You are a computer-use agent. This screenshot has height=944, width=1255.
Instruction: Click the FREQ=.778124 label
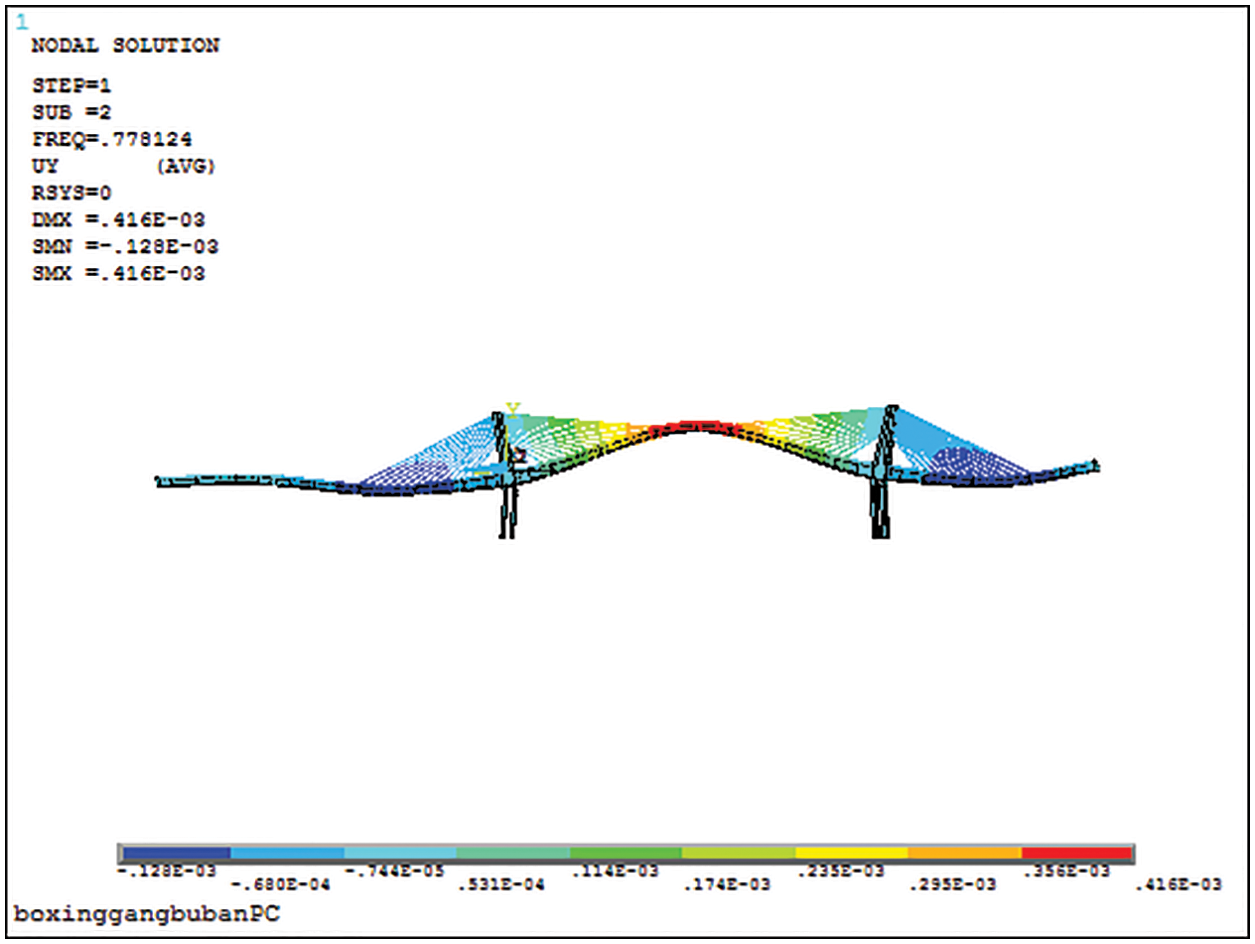[112, 139]
